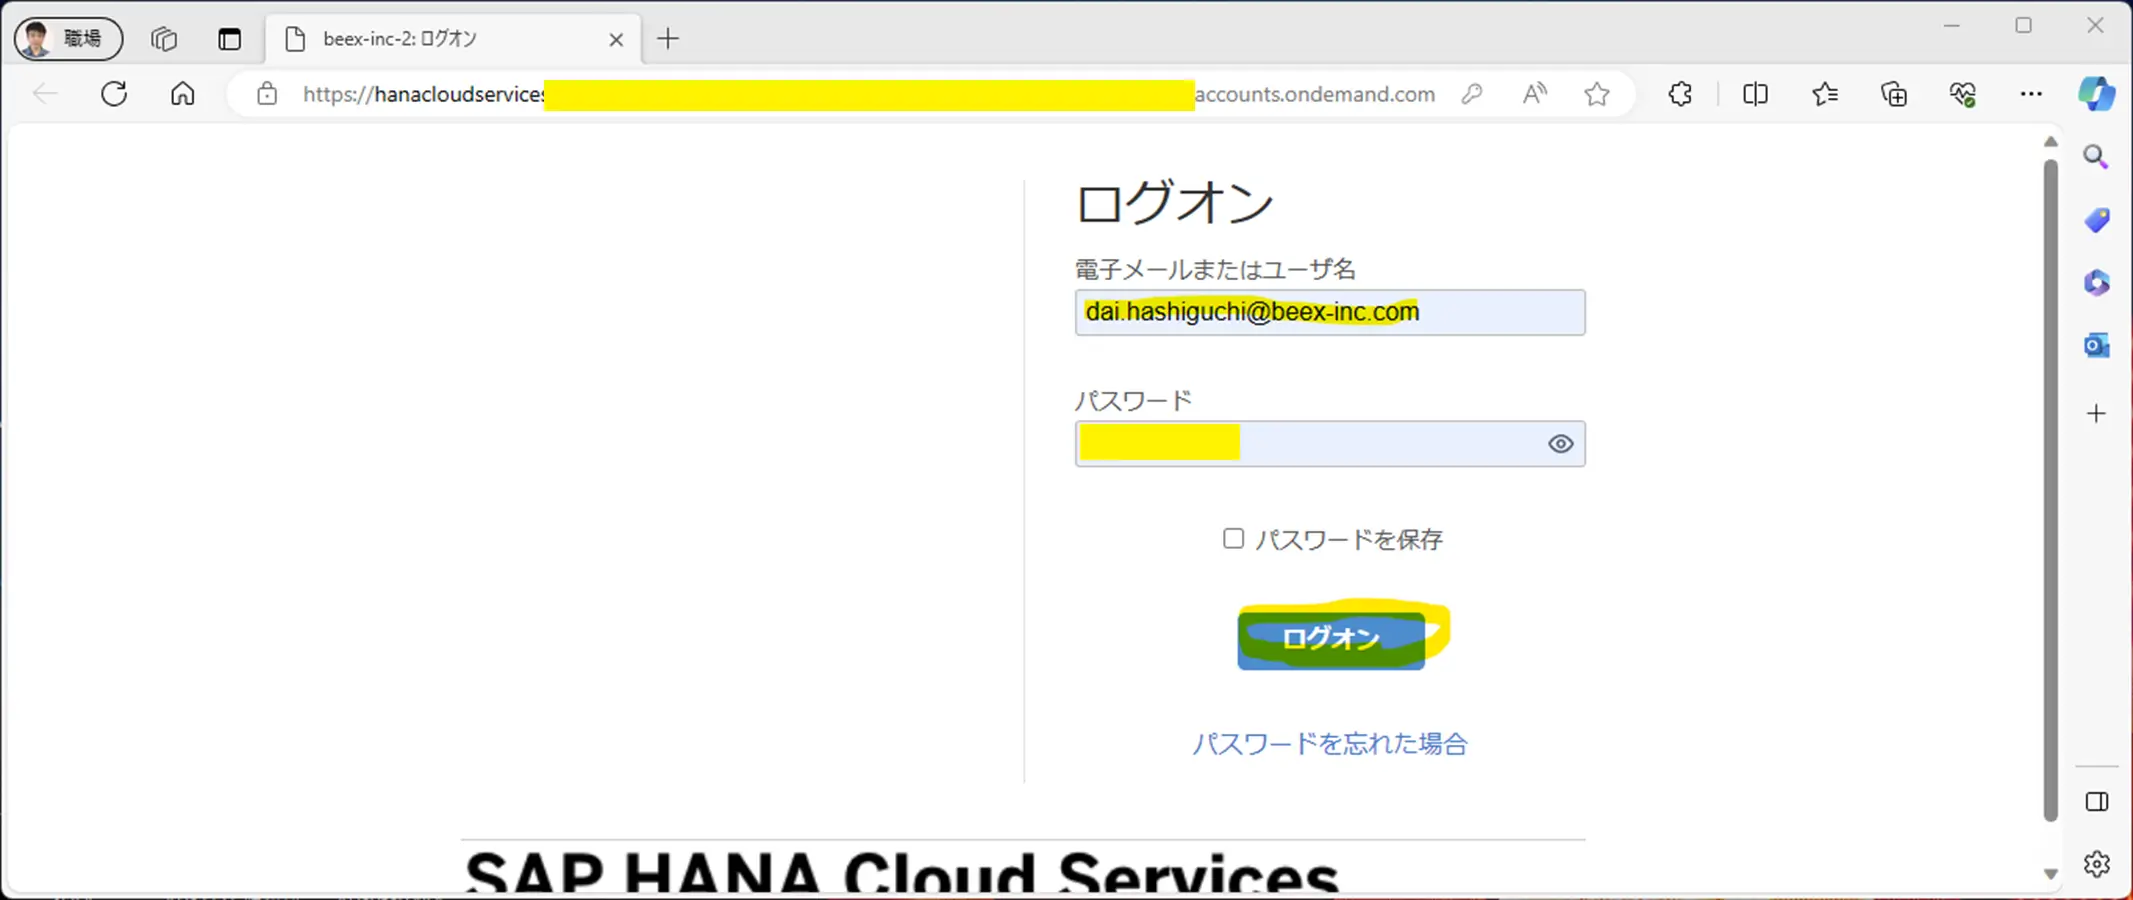Open the settings and more menu
The image size is (2133, 900).
2031,94
